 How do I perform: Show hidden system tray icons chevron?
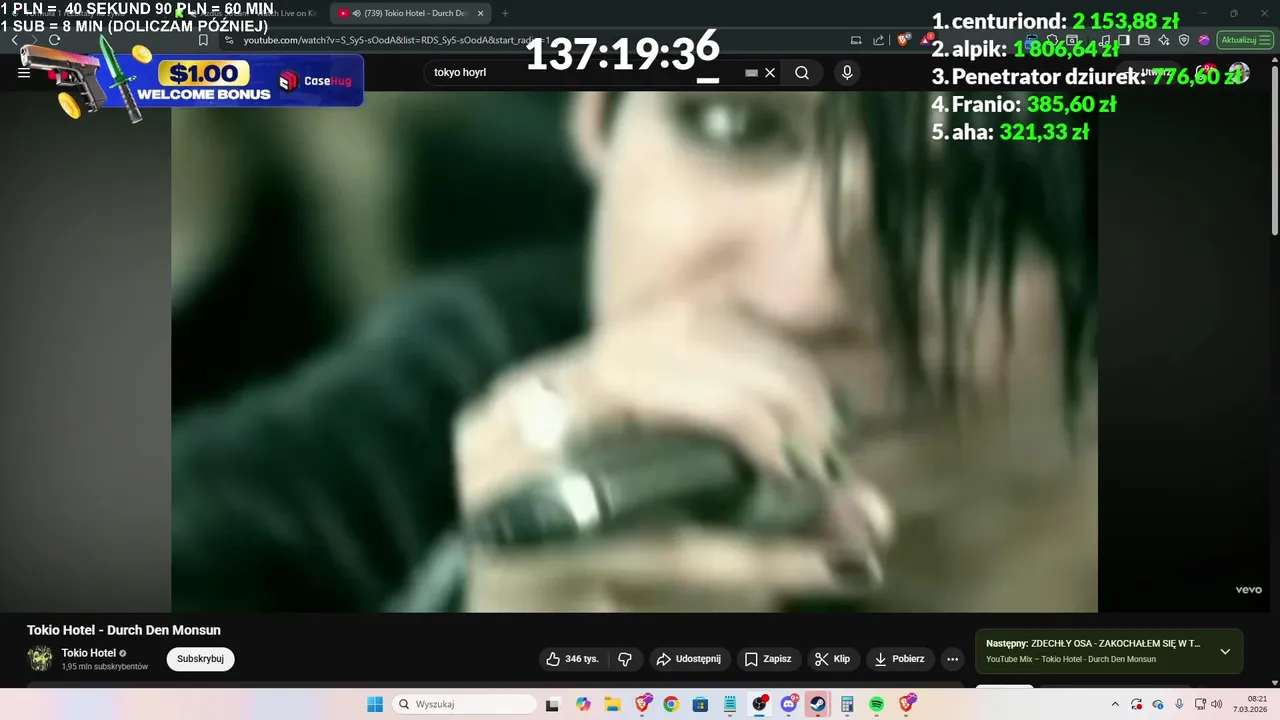[x=1115, y=704]
